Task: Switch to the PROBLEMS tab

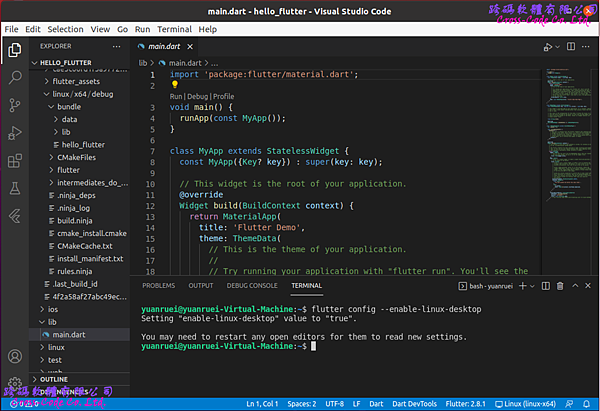Action: [158, 286]
